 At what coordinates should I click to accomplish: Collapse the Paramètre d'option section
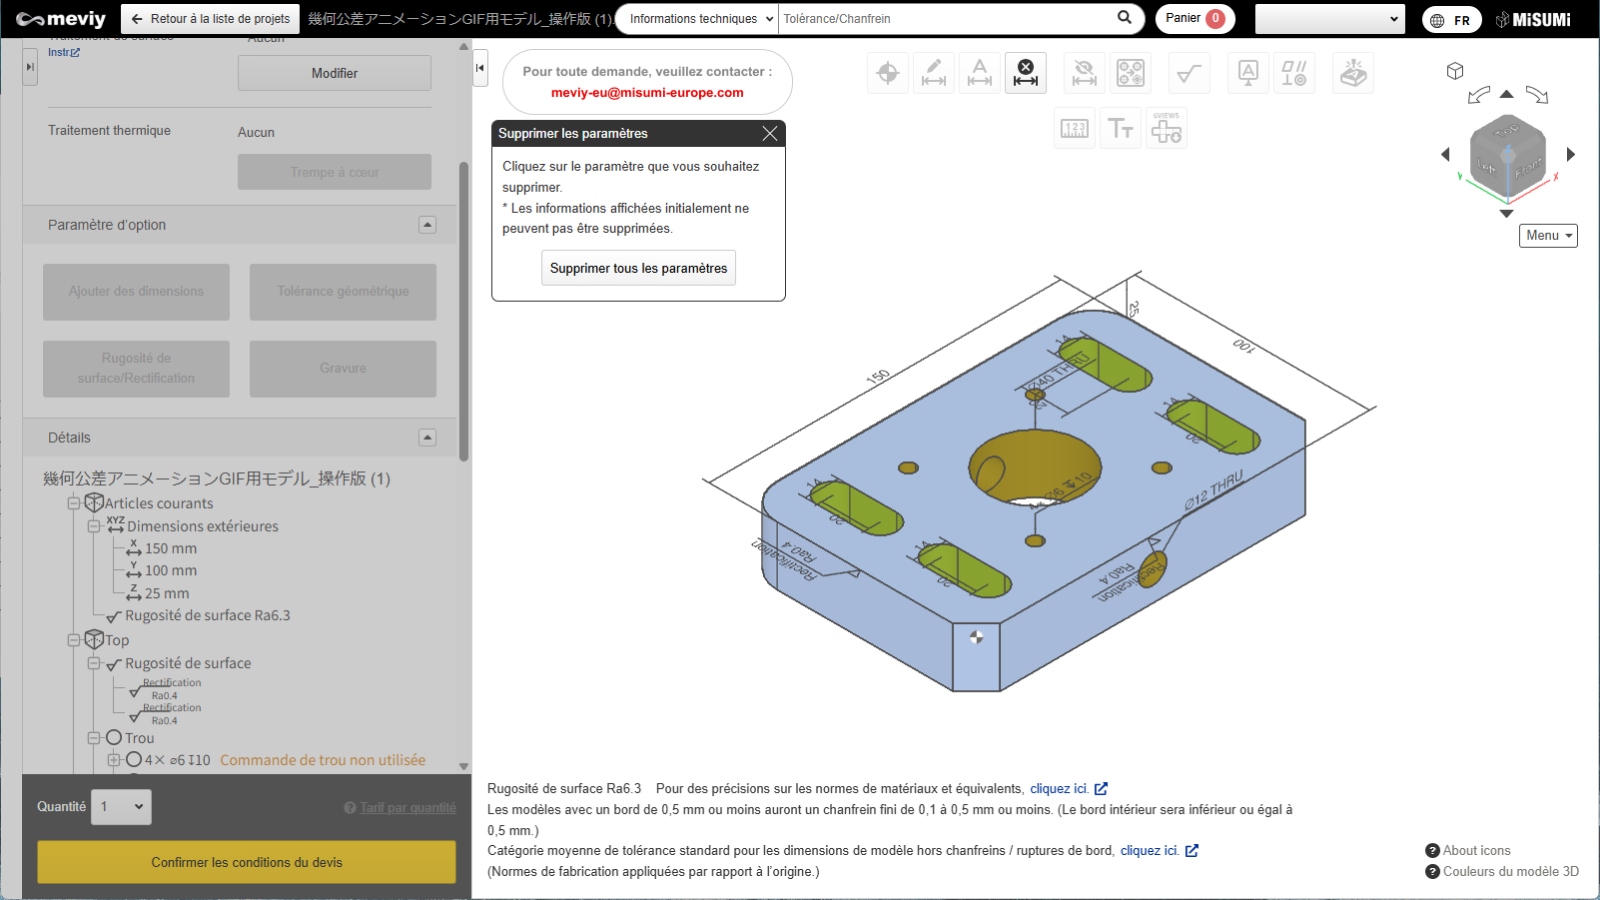[427, 225]
